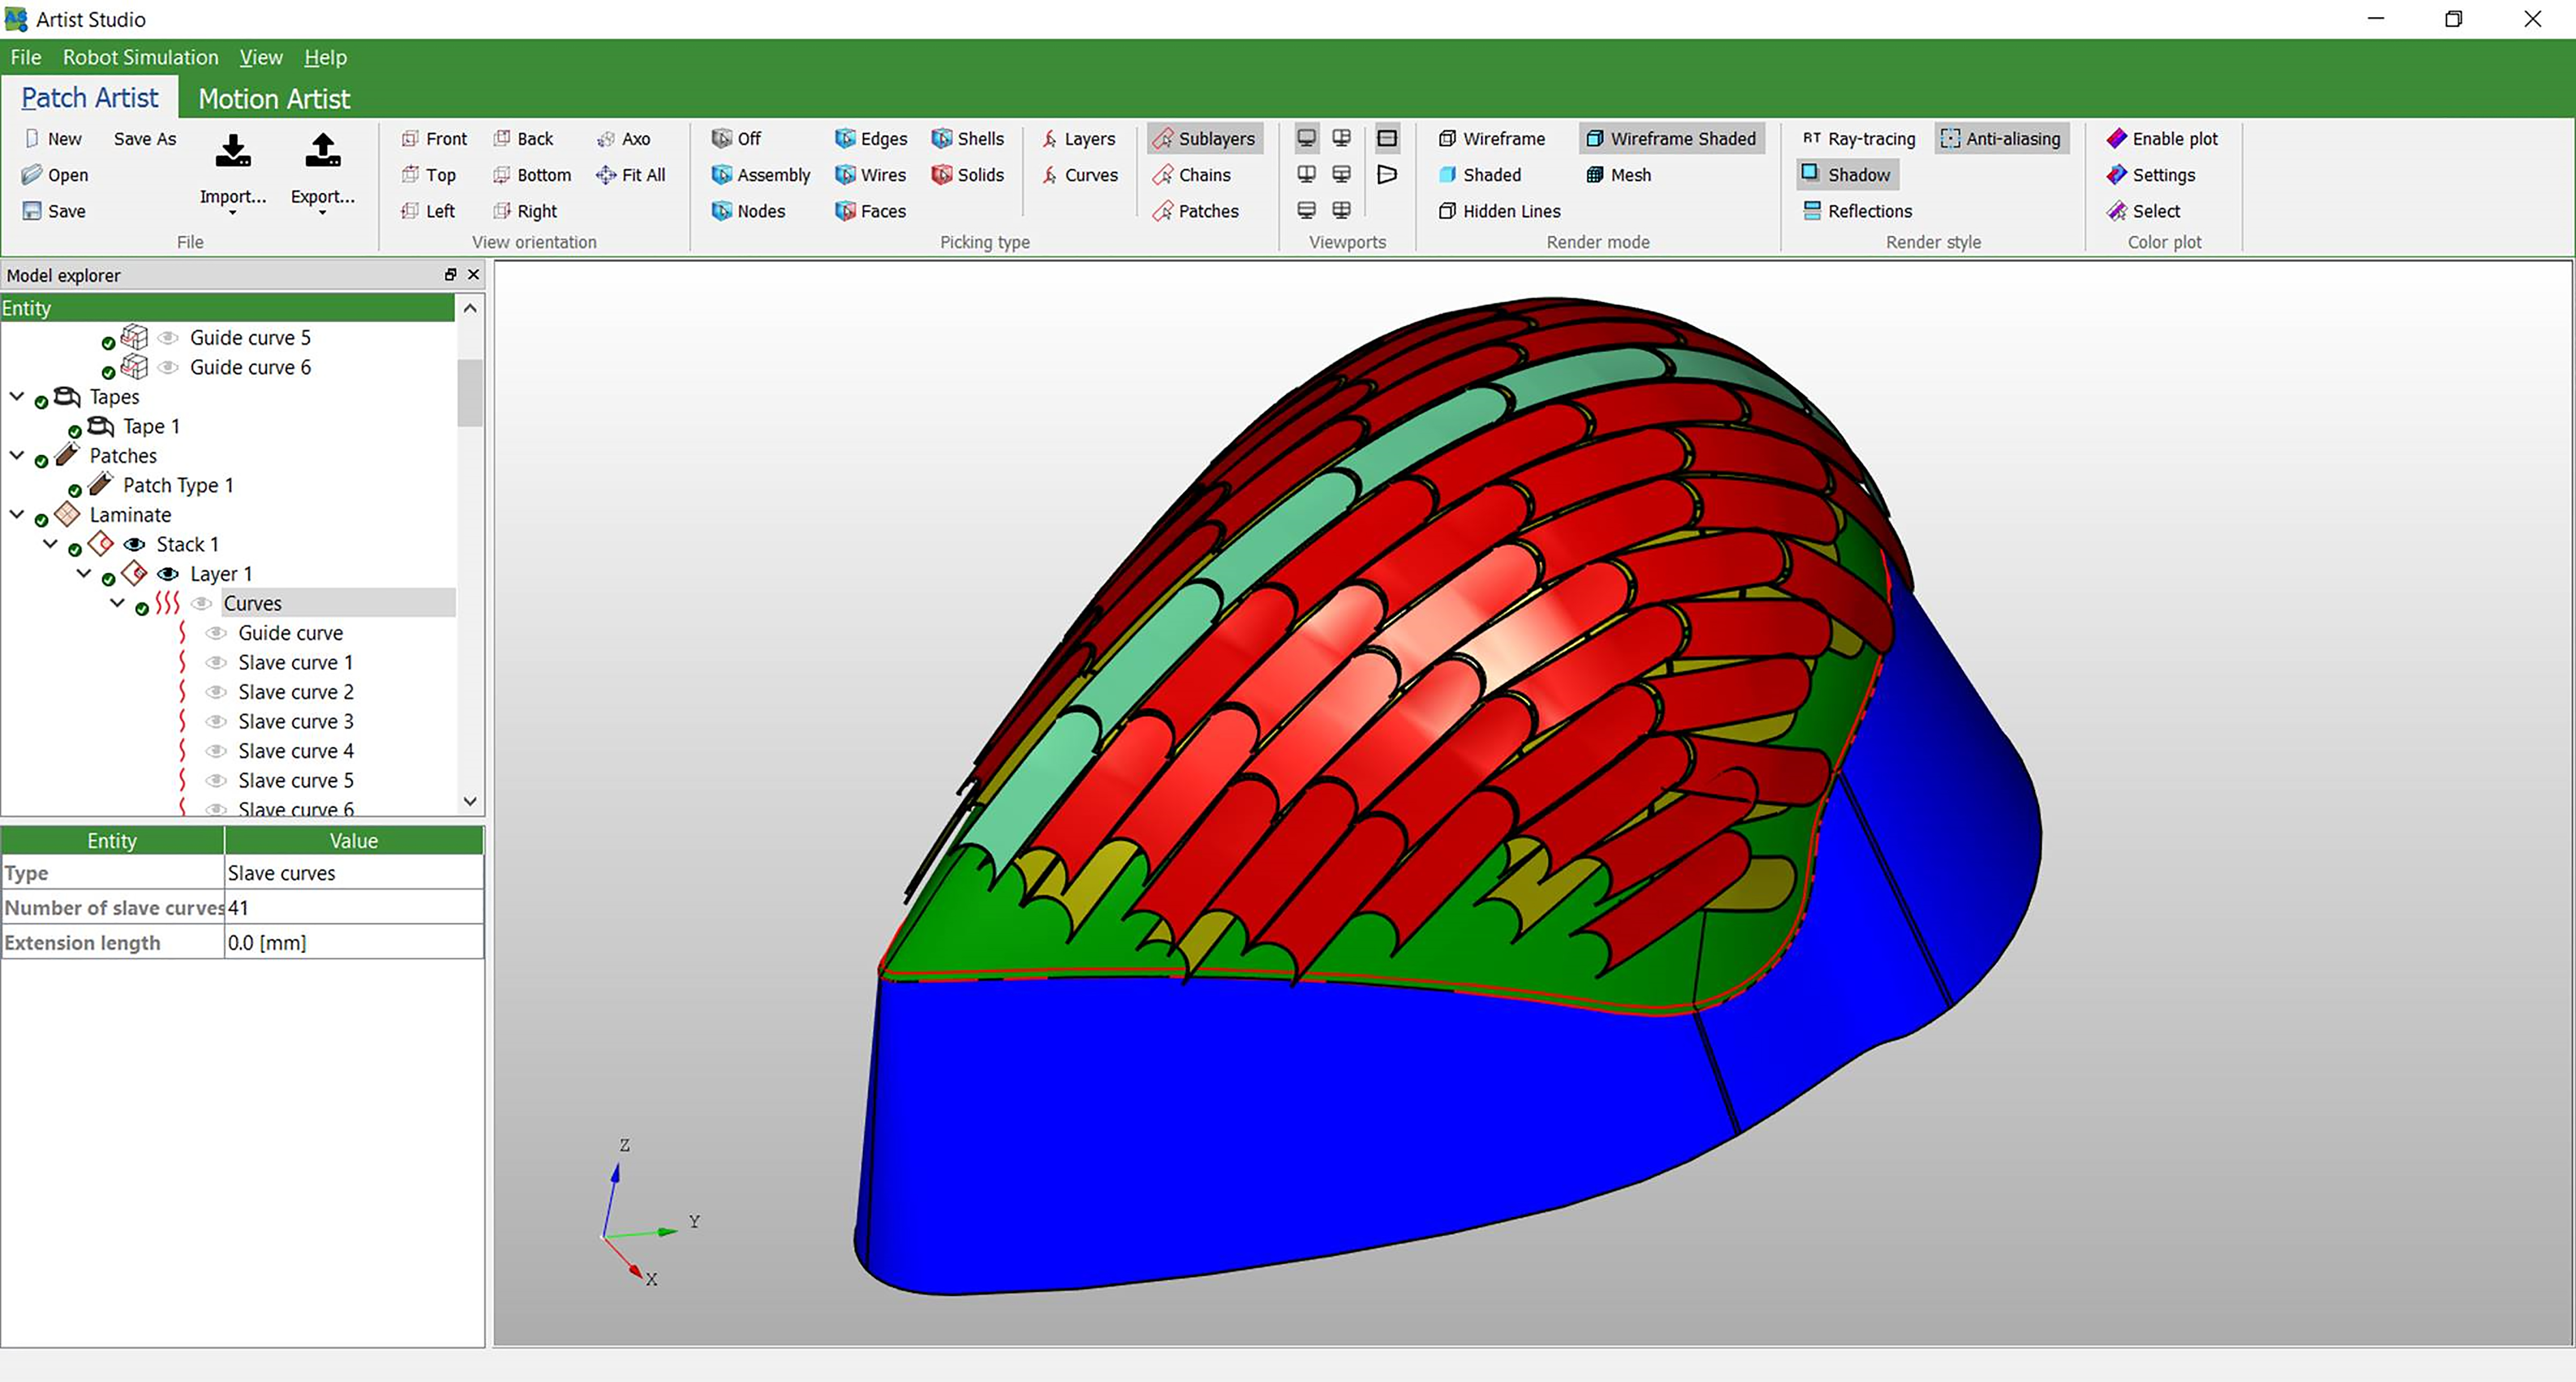Screen dimensions: 2576x1382
Task: Open the Export dropdown arrow
Action: (322, 213)
